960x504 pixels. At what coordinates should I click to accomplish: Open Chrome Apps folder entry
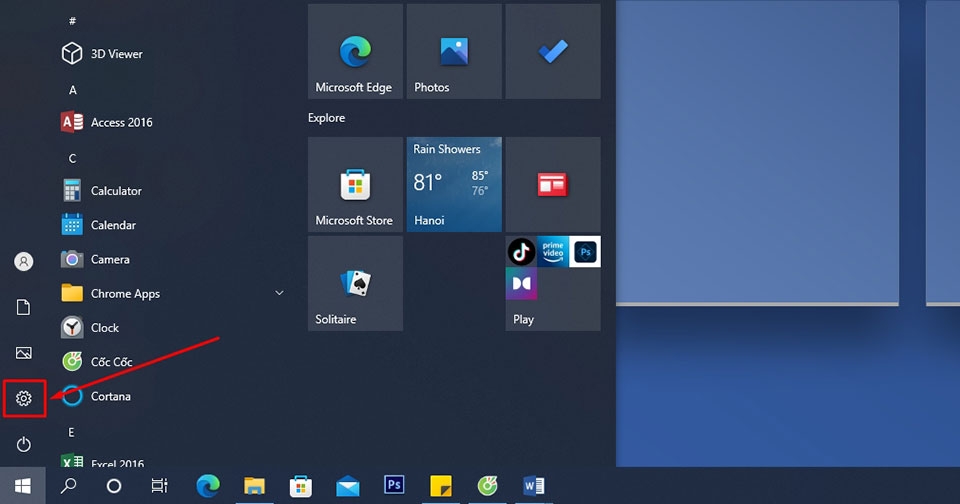click(111, 294)
